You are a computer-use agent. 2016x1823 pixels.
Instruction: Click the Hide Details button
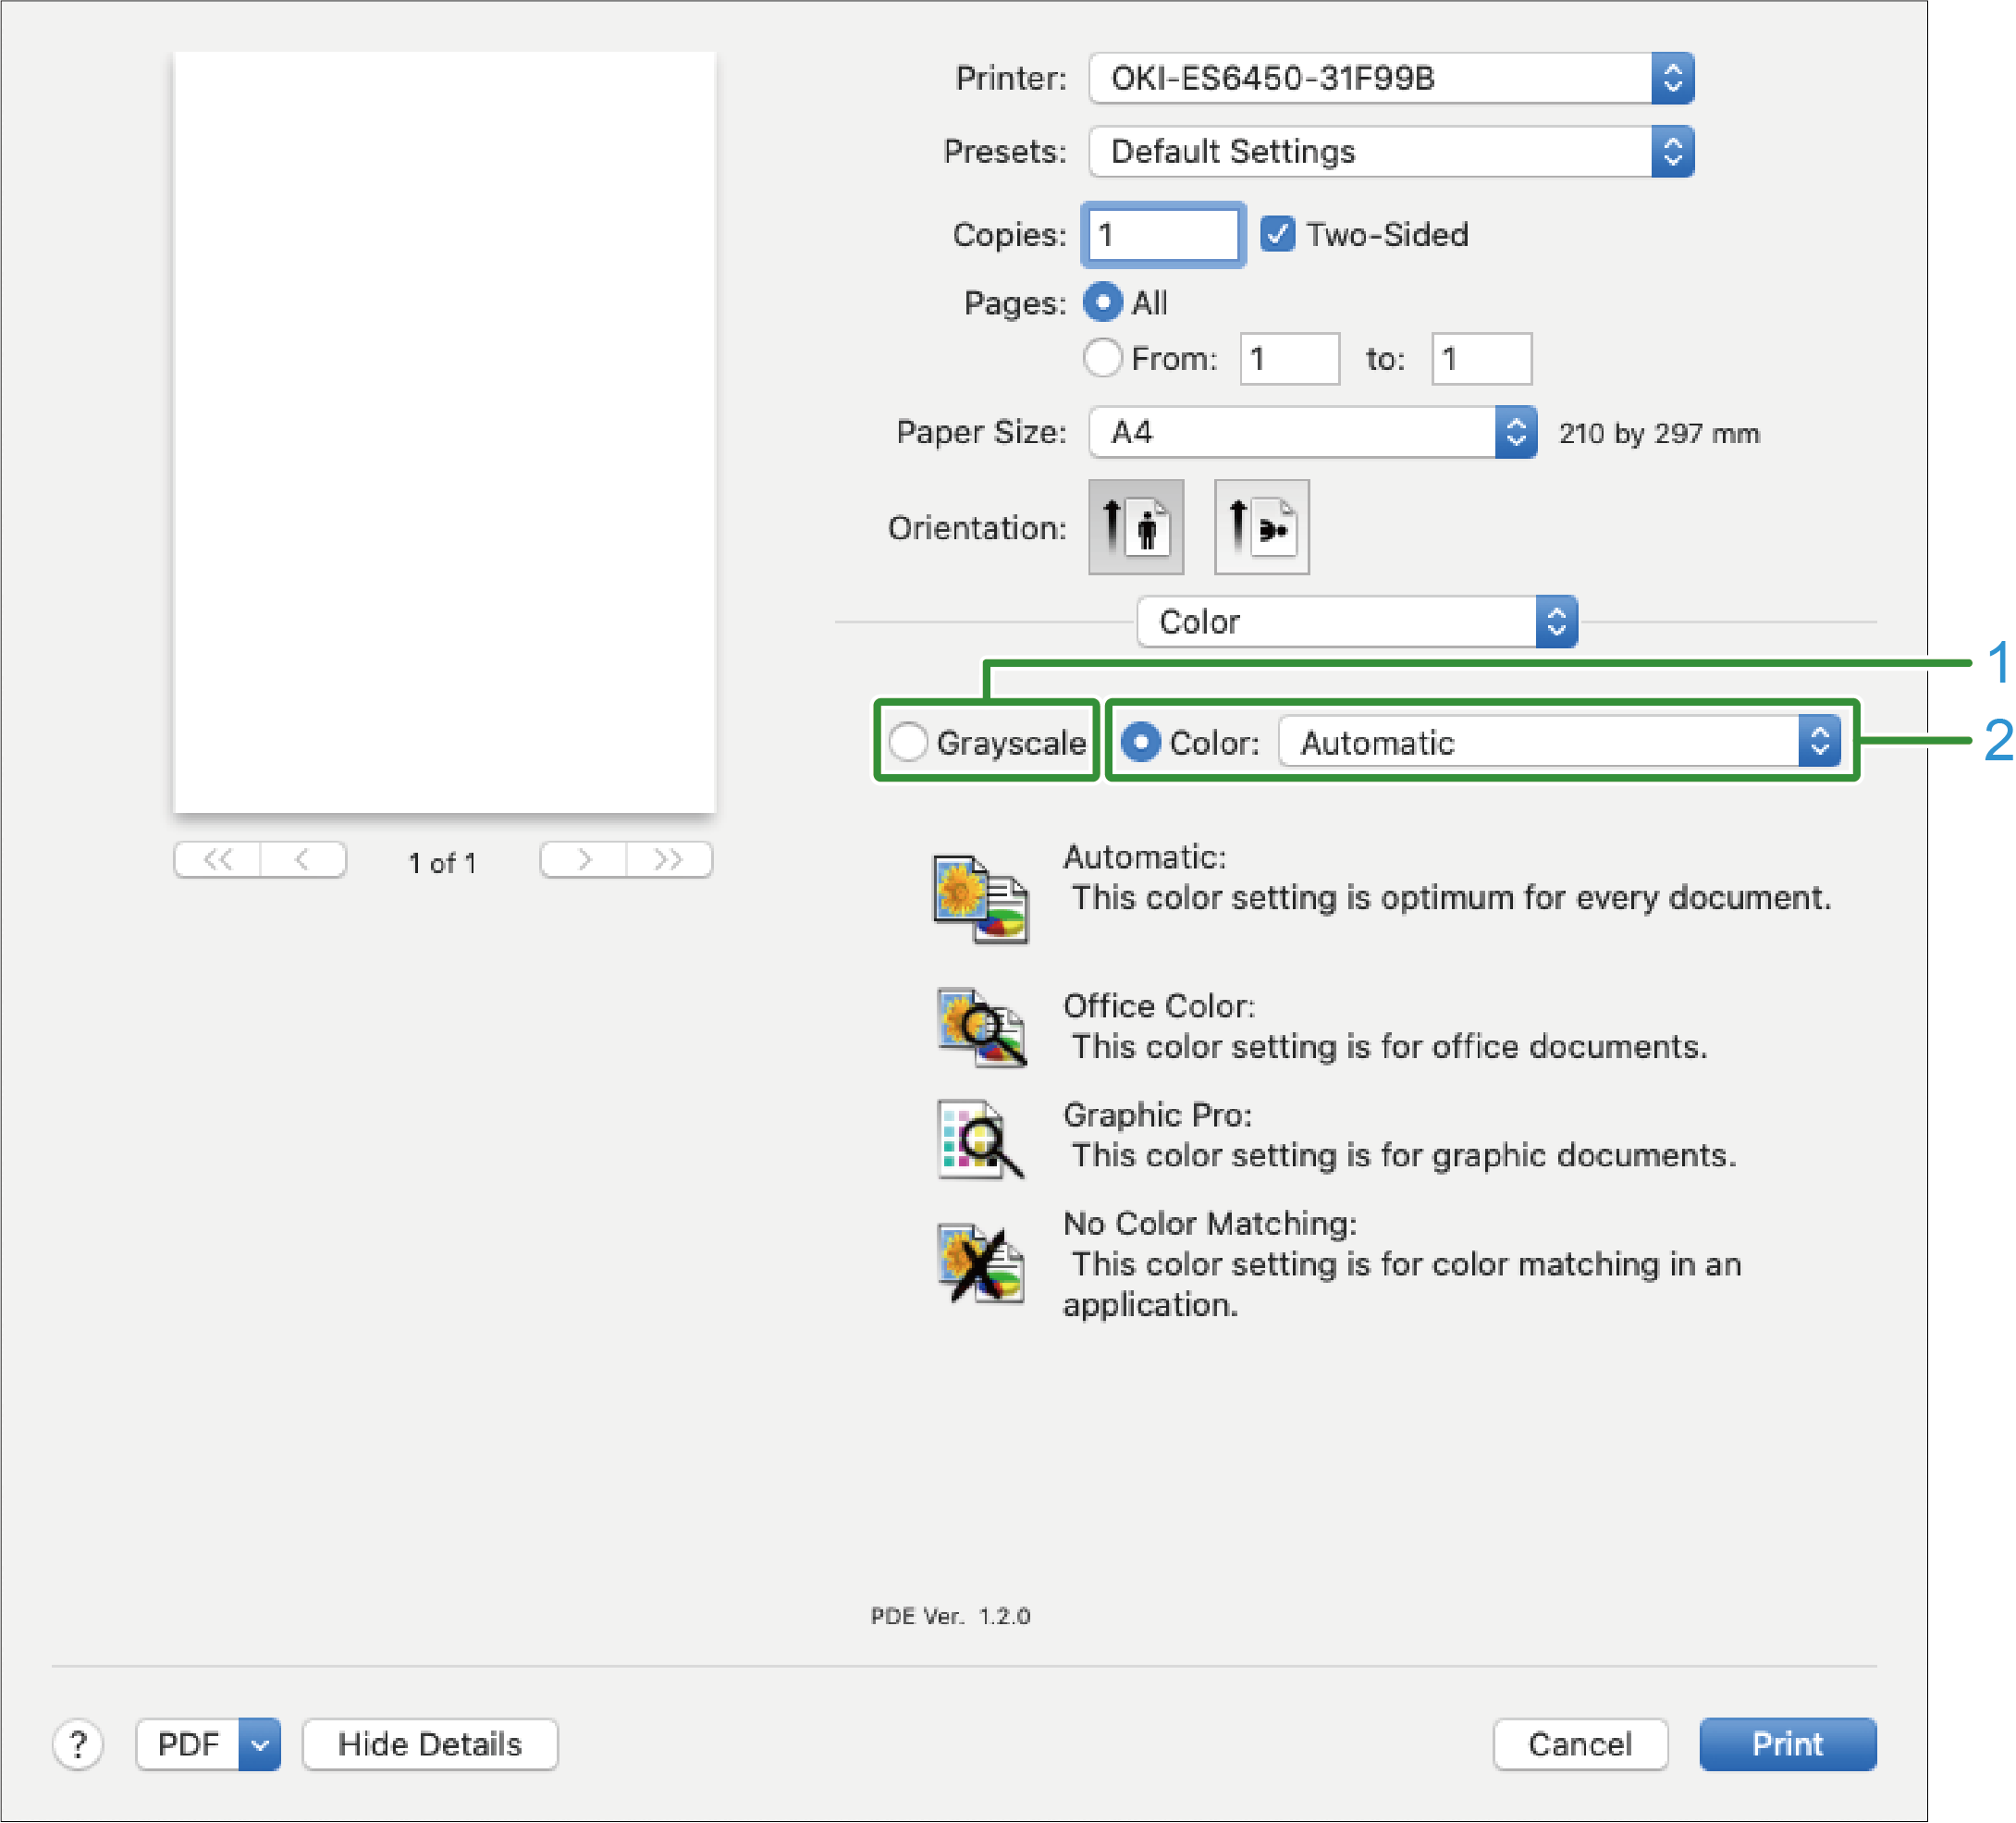430,1745
